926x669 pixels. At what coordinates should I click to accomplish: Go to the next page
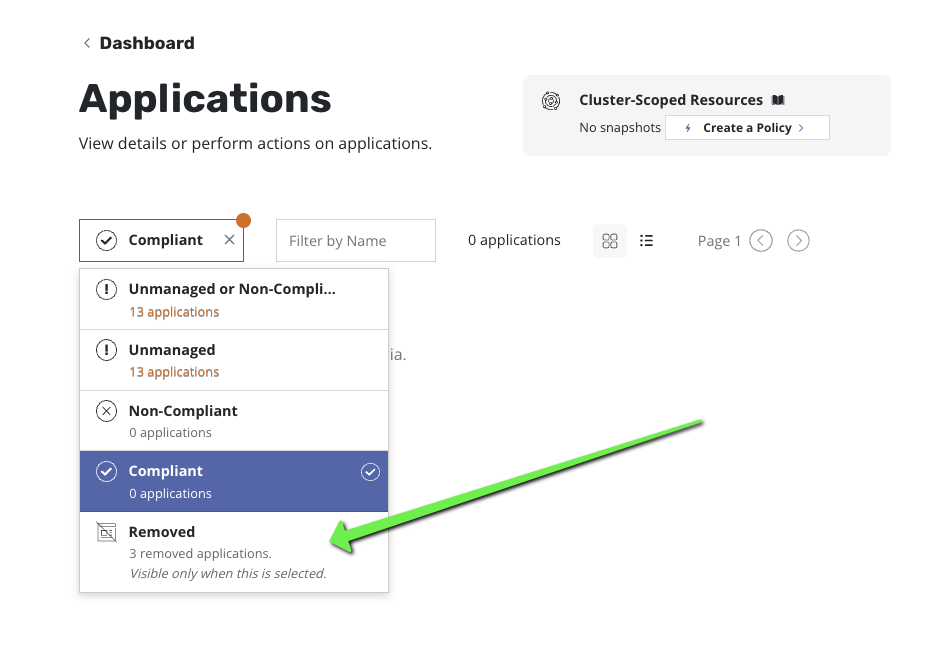pyautogui.click(x=798, y=241)
